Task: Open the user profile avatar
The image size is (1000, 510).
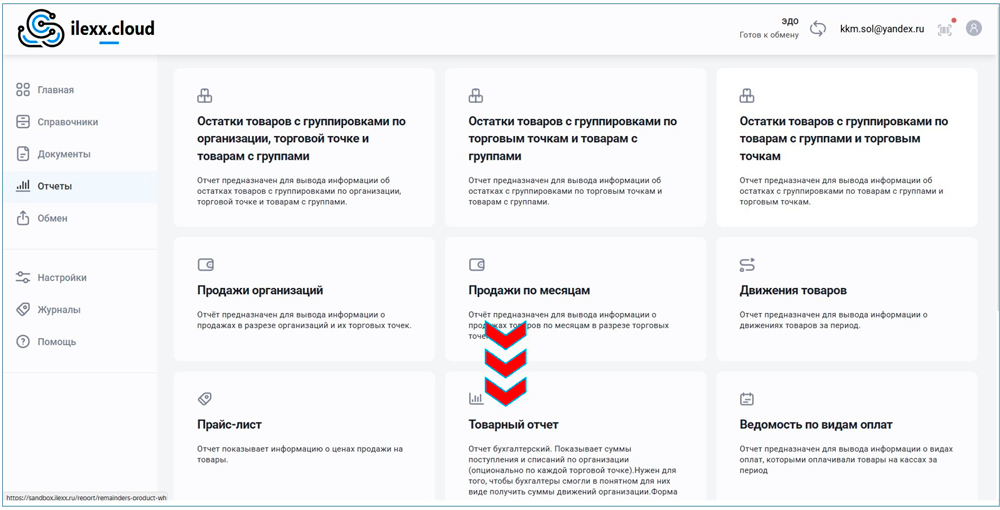Action: tap(974, 29)
